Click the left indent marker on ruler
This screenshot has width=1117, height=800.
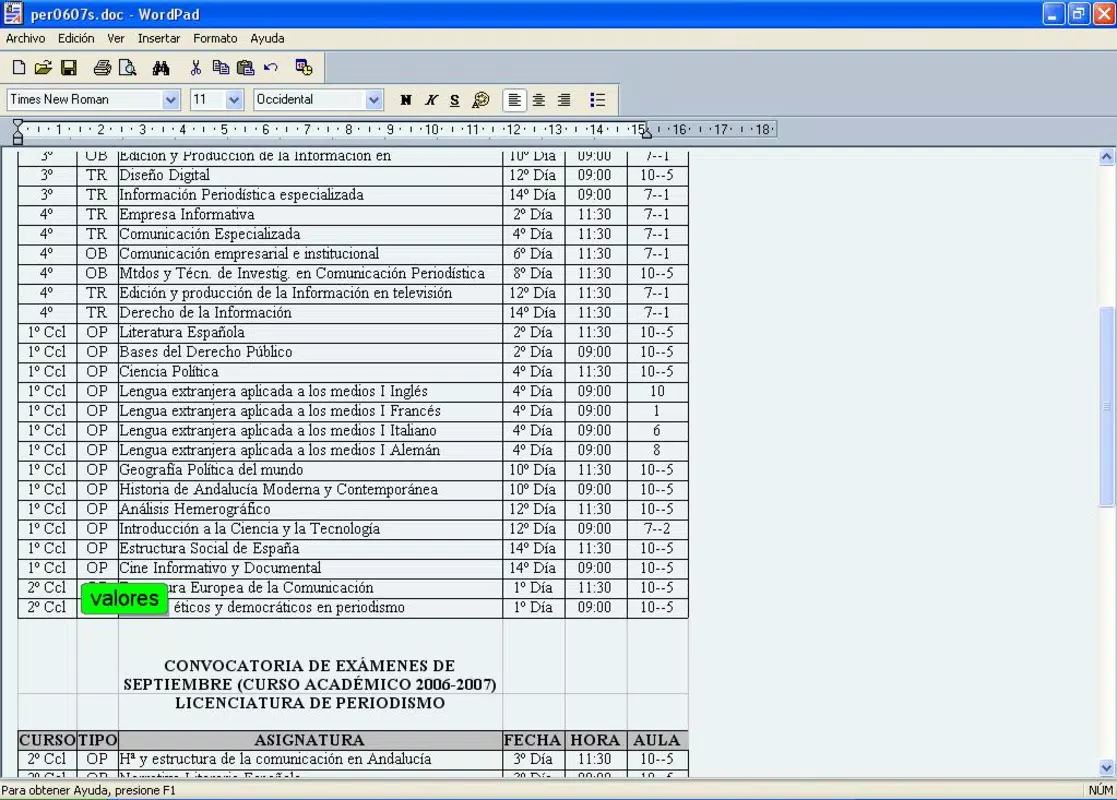click(x=18, y=132)
